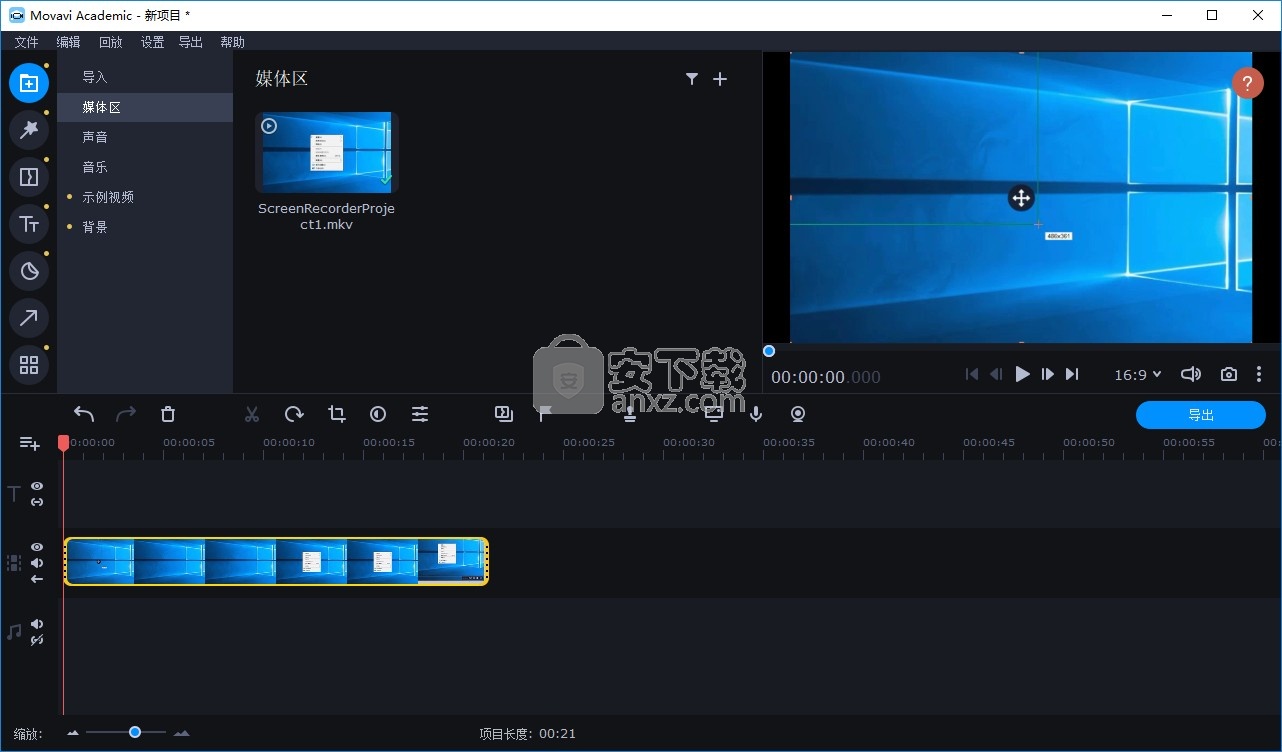Viewport: 1282px width, 752px height.
Task: Play the preview video
Action: 1022,374
